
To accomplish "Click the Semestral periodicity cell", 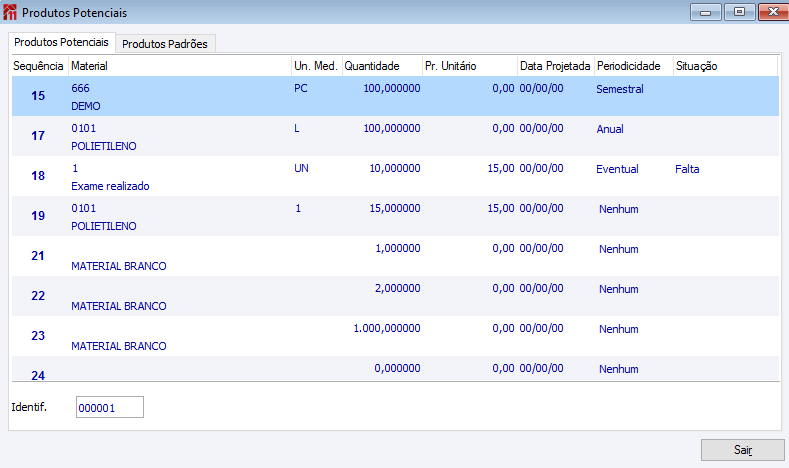I will [620, 89].
